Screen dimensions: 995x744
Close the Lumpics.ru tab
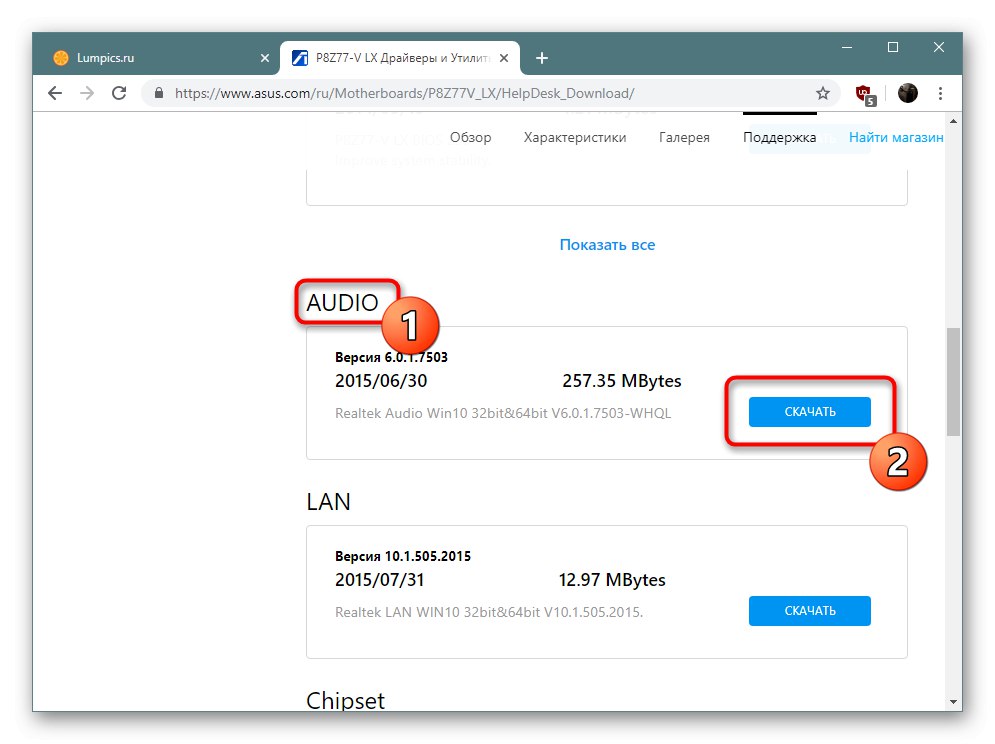(x=265, y=58)
